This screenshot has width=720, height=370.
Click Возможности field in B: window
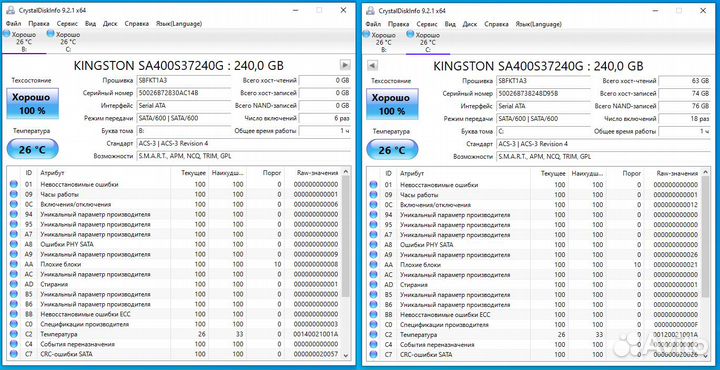[x=244, y=156]
